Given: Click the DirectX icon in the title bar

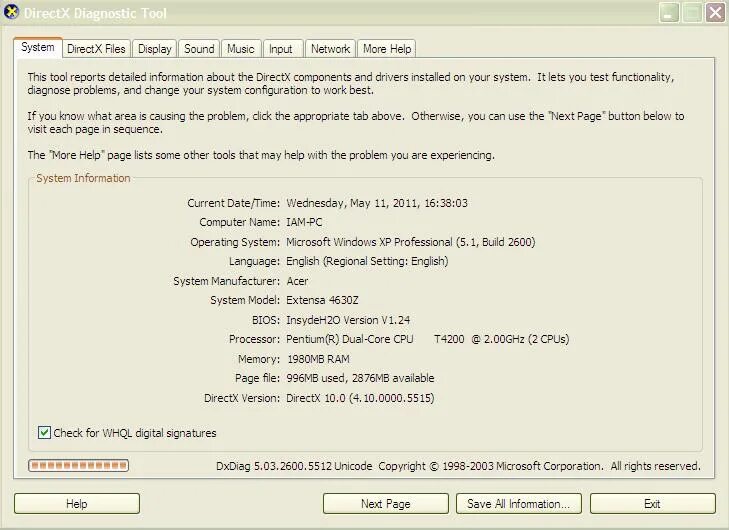Looking at the screenshot, I should (x=11, y=12).
